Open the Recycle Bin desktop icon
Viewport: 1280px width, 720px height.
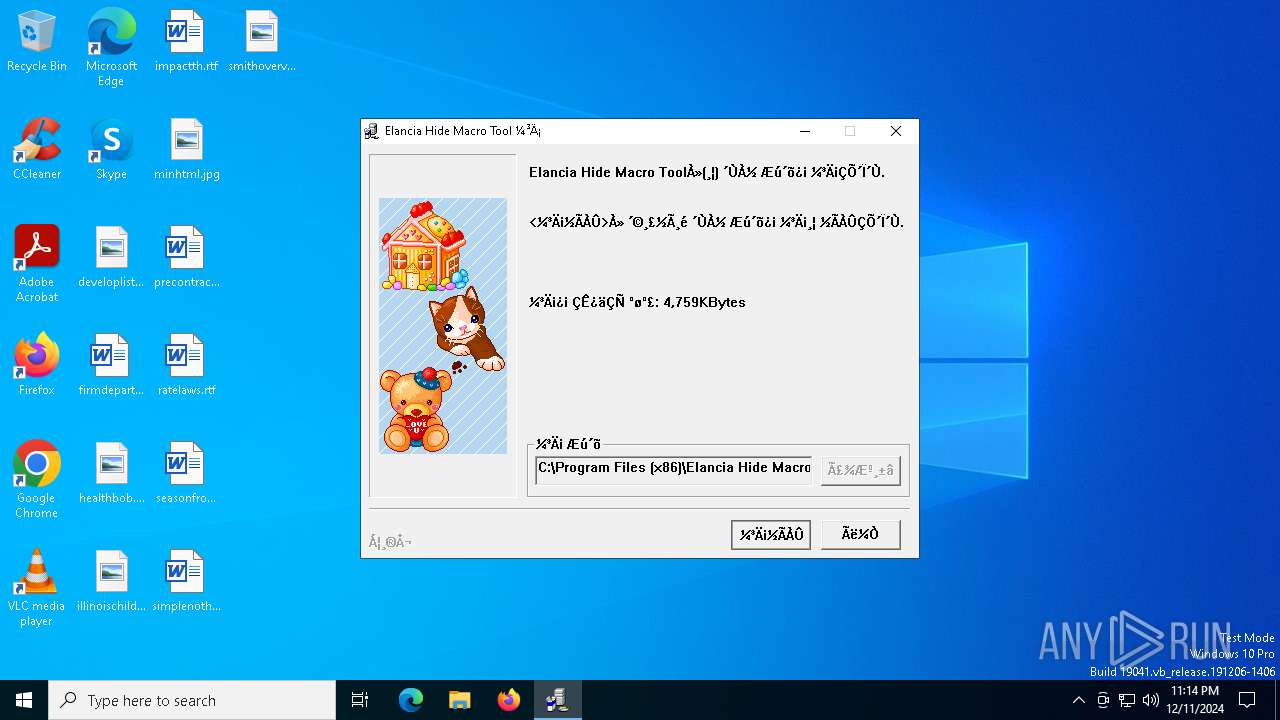pos(37,42)
